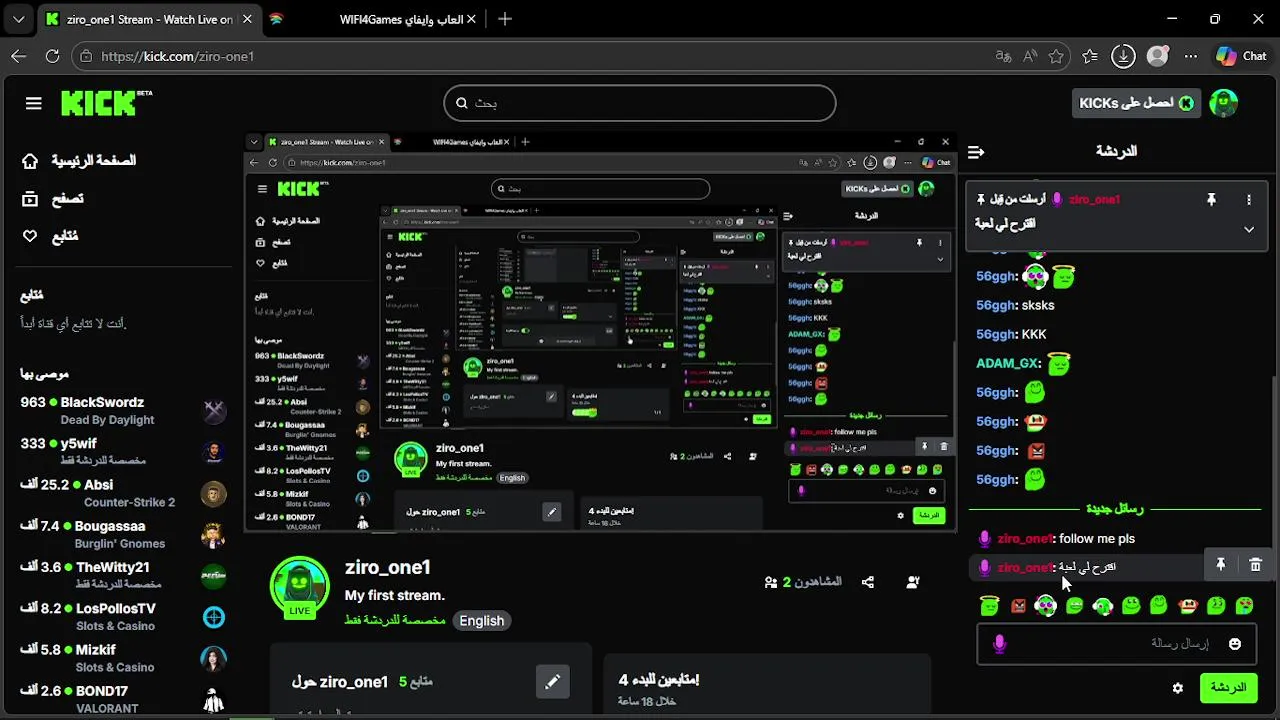Insert the halo emote from quick emote bar
The image size is (1280, 720).
[989, 605]
